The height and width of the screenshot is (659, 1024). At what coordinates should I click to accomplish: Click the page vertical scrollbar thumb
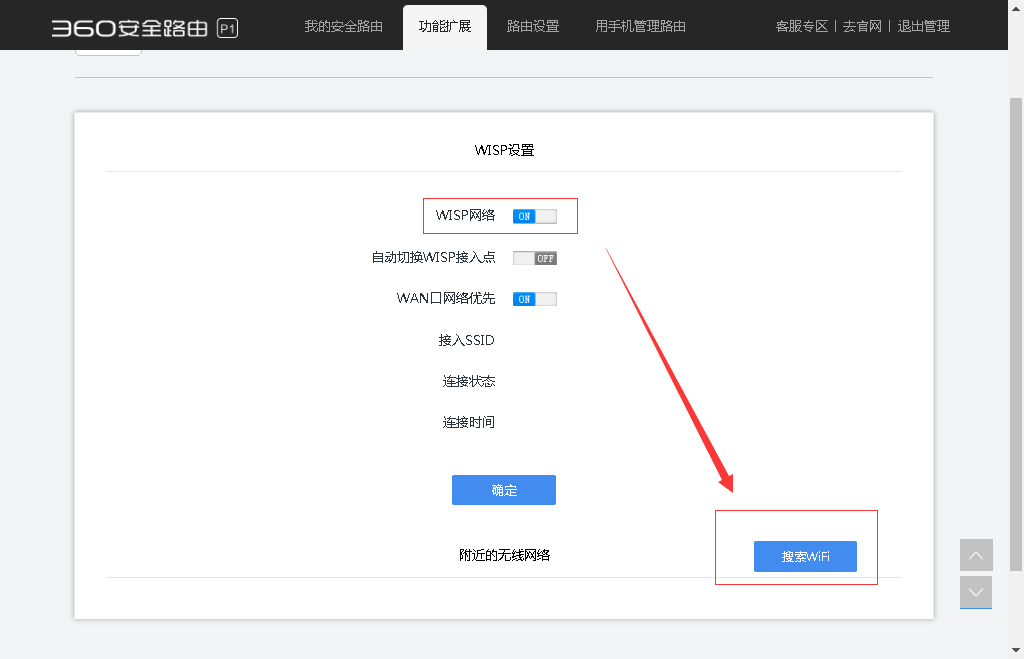pyautogui.click(x=1016, y=334)
